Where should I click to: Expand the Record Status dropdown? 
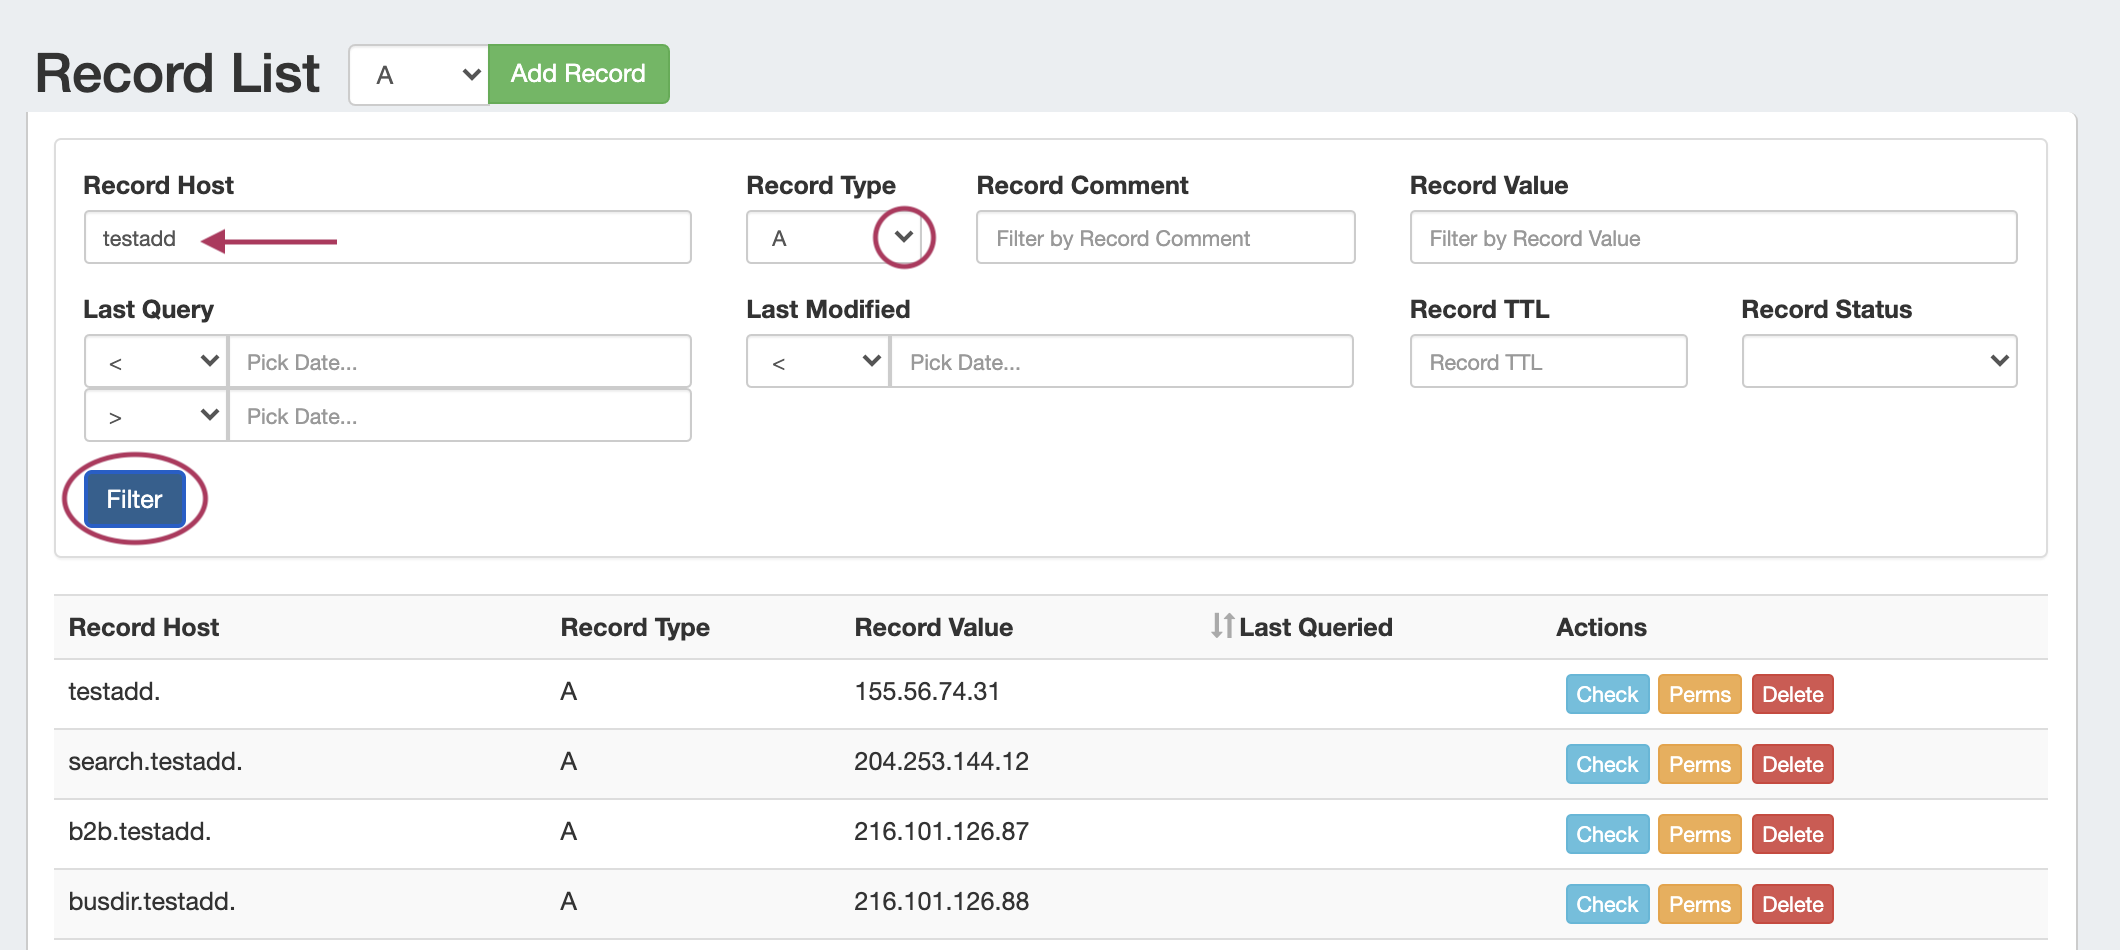click(1878, 361)
